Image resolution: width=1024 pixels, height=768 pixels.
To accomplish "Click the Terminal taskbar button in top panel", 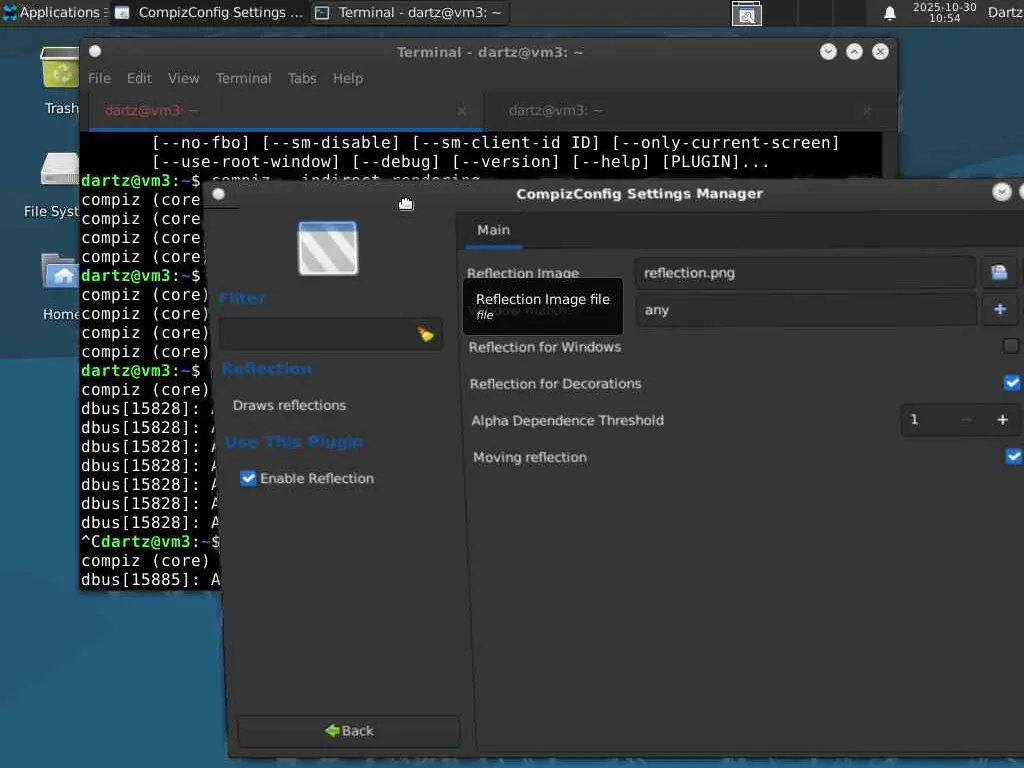I will 409,12.
